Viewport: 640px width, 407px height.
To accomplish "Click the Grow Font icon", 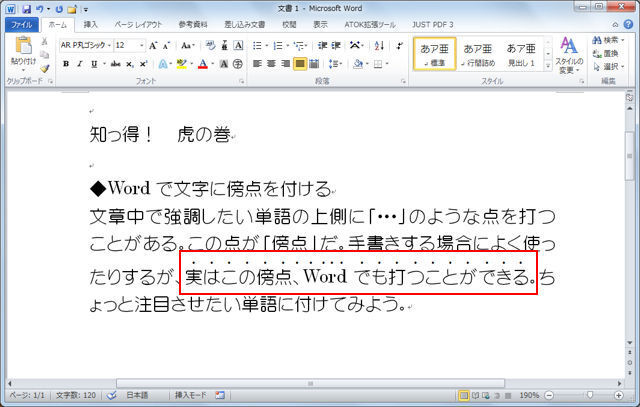I will pyautogui.click(x=153, y=45).
